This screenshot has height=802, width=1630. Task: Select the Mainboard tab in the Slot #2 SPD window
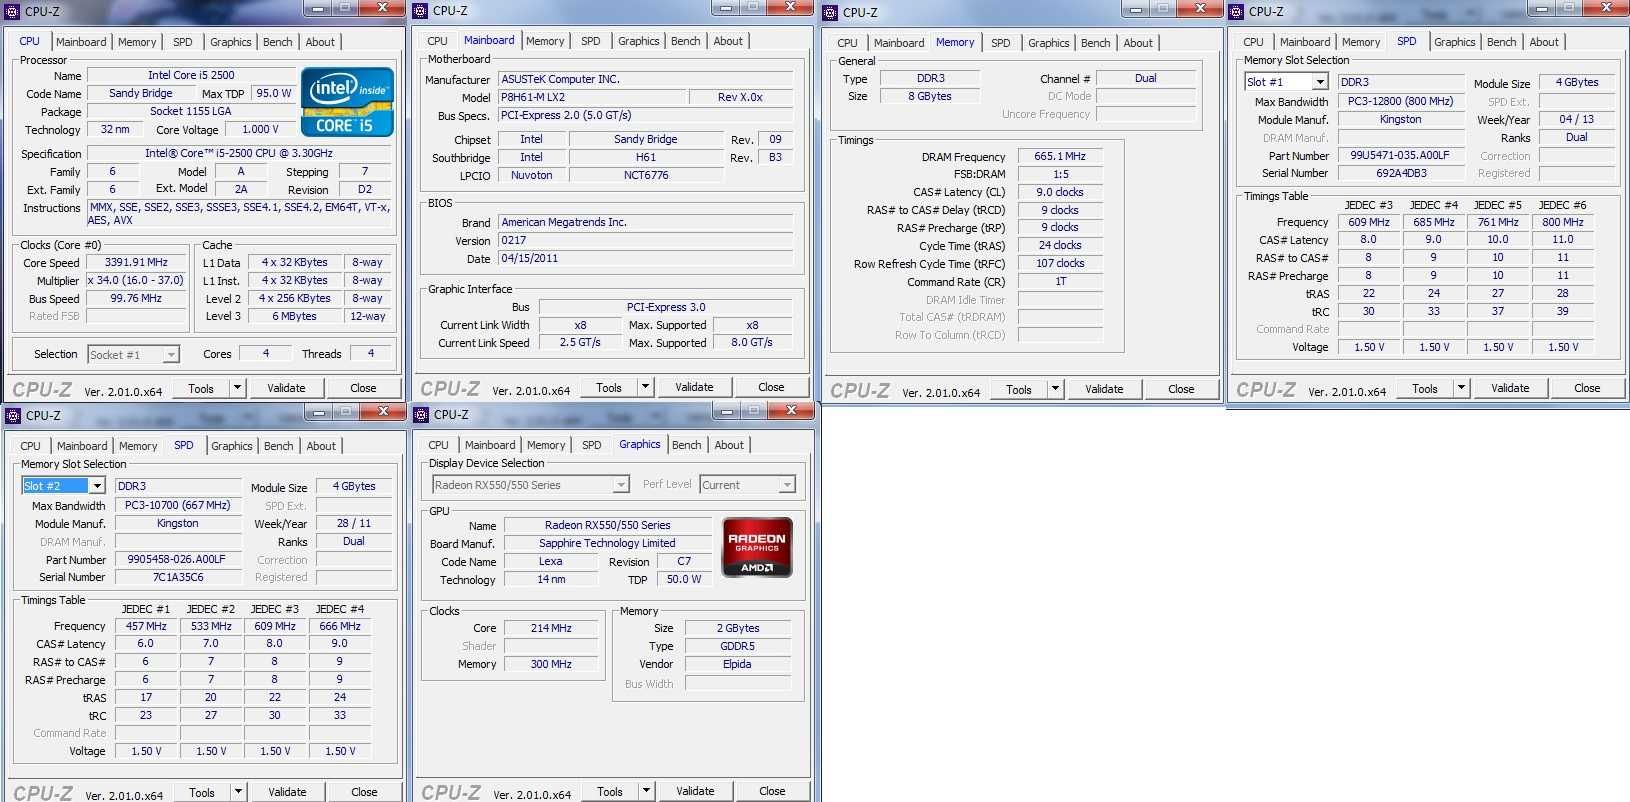pos(82,446)
